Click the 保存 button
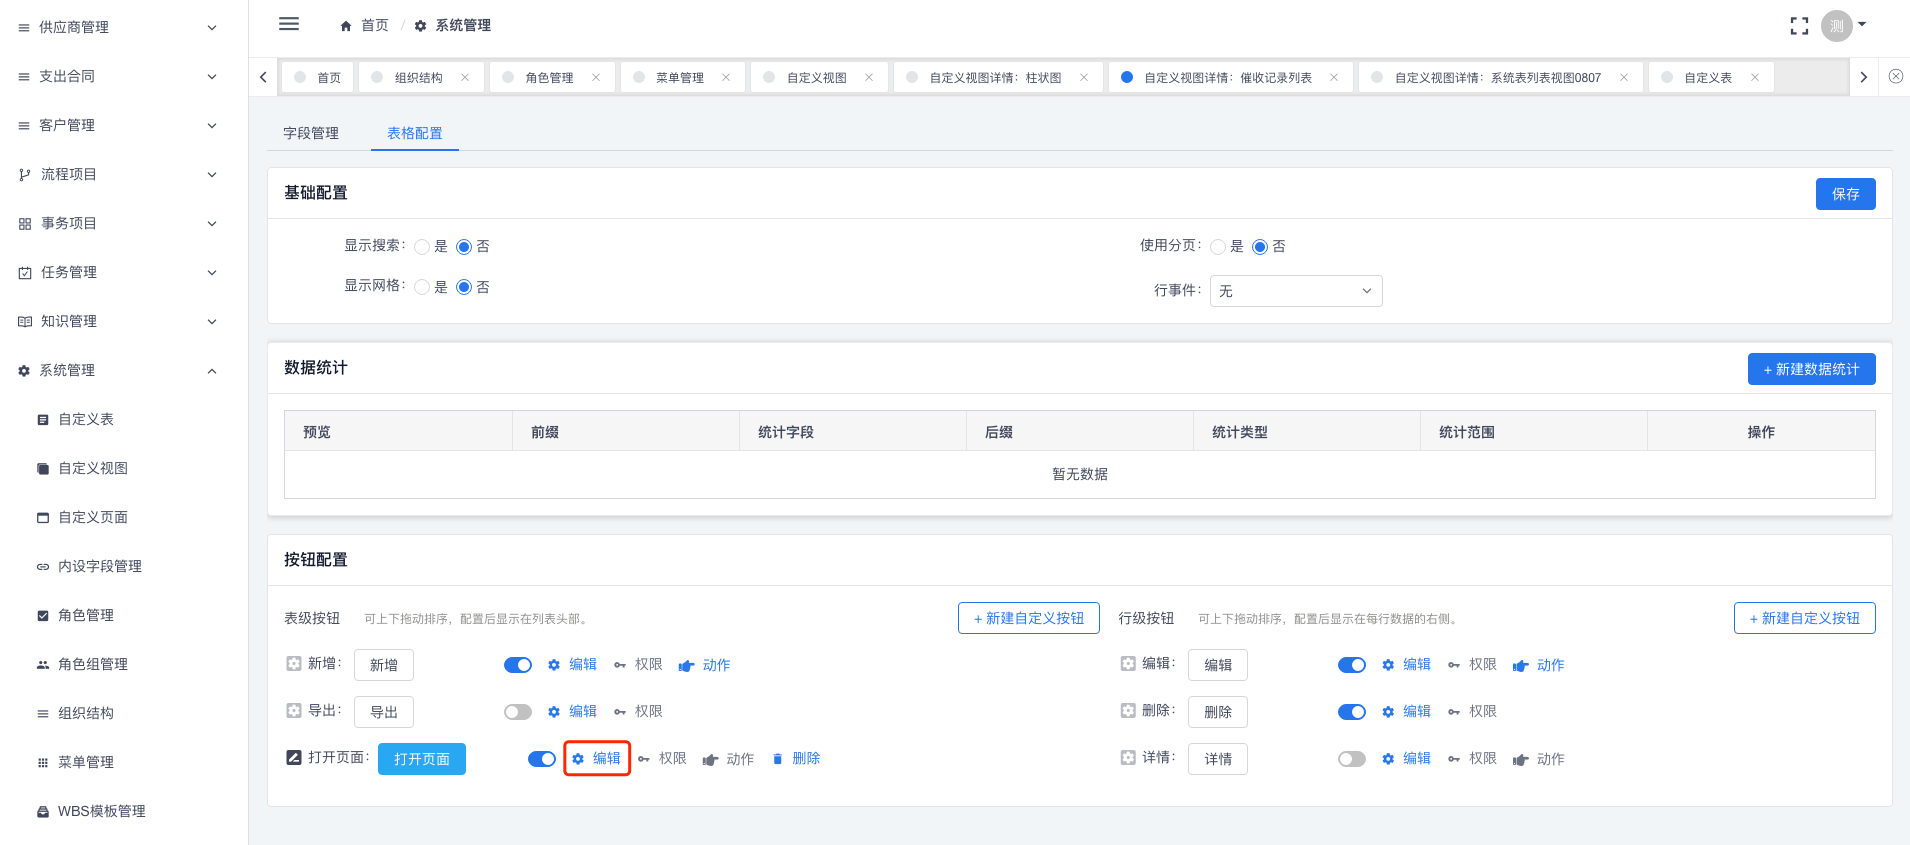This screenshot has width=1910, height=845. (1846, 194)
